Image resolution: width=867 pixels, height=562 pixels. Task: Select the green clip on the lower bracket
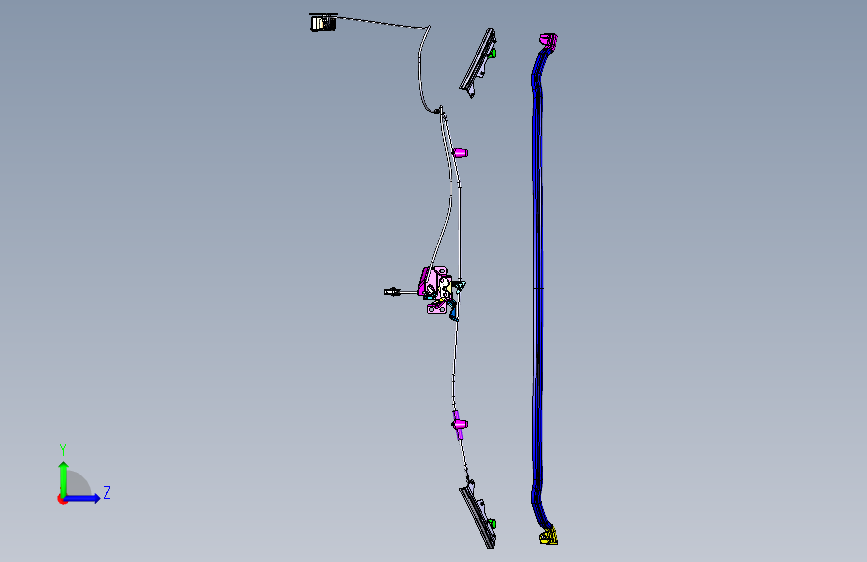492,523
